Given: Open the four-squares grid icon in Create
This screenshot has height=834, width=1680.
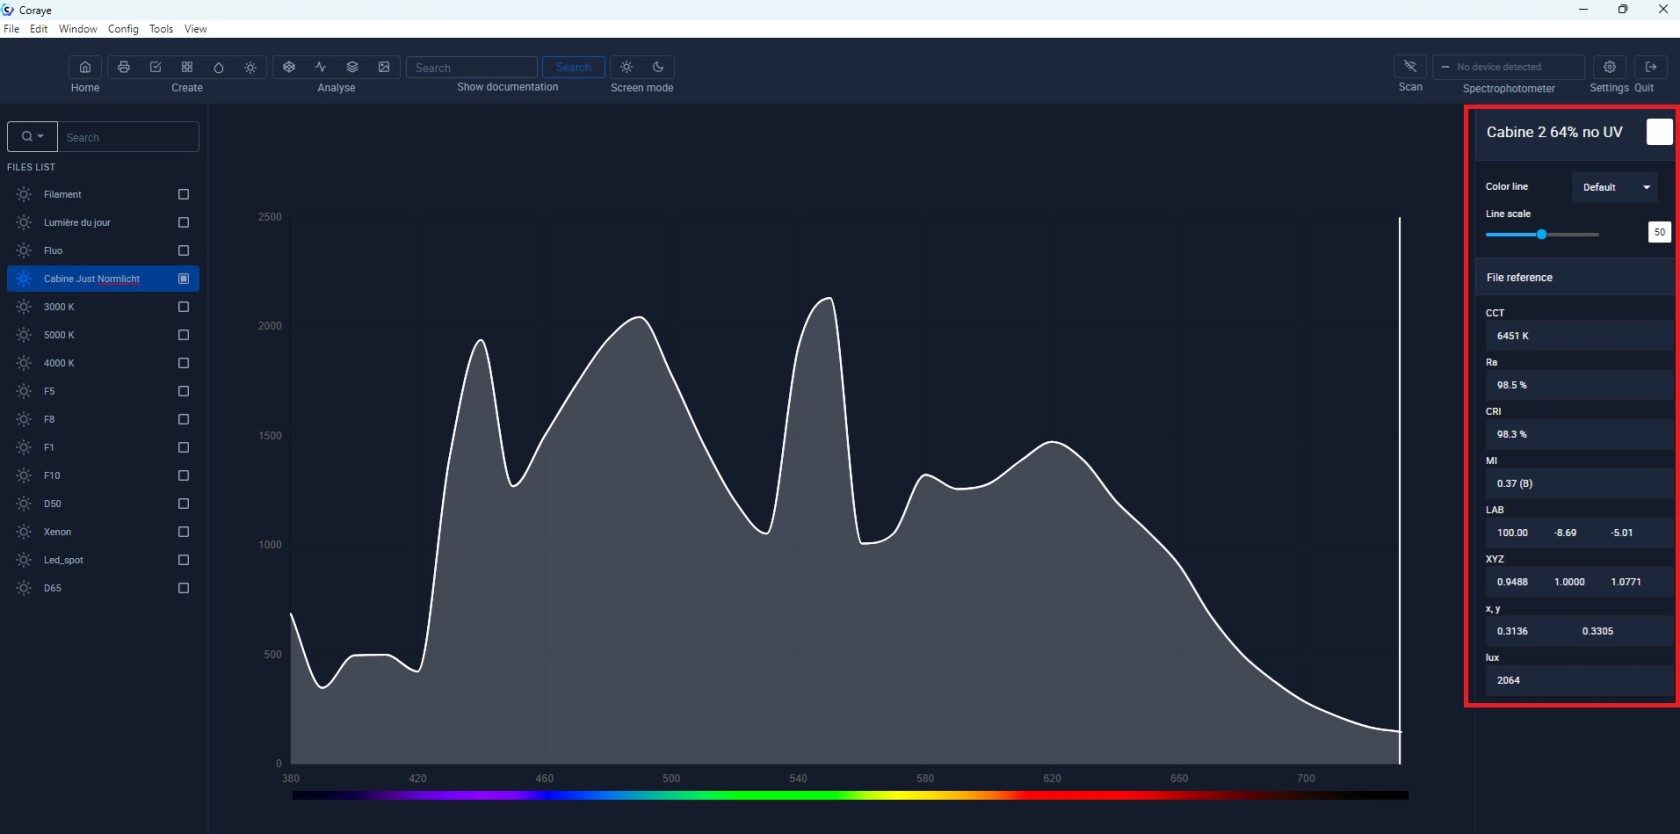Looking at the screenshot, I should tap(187, 67).
